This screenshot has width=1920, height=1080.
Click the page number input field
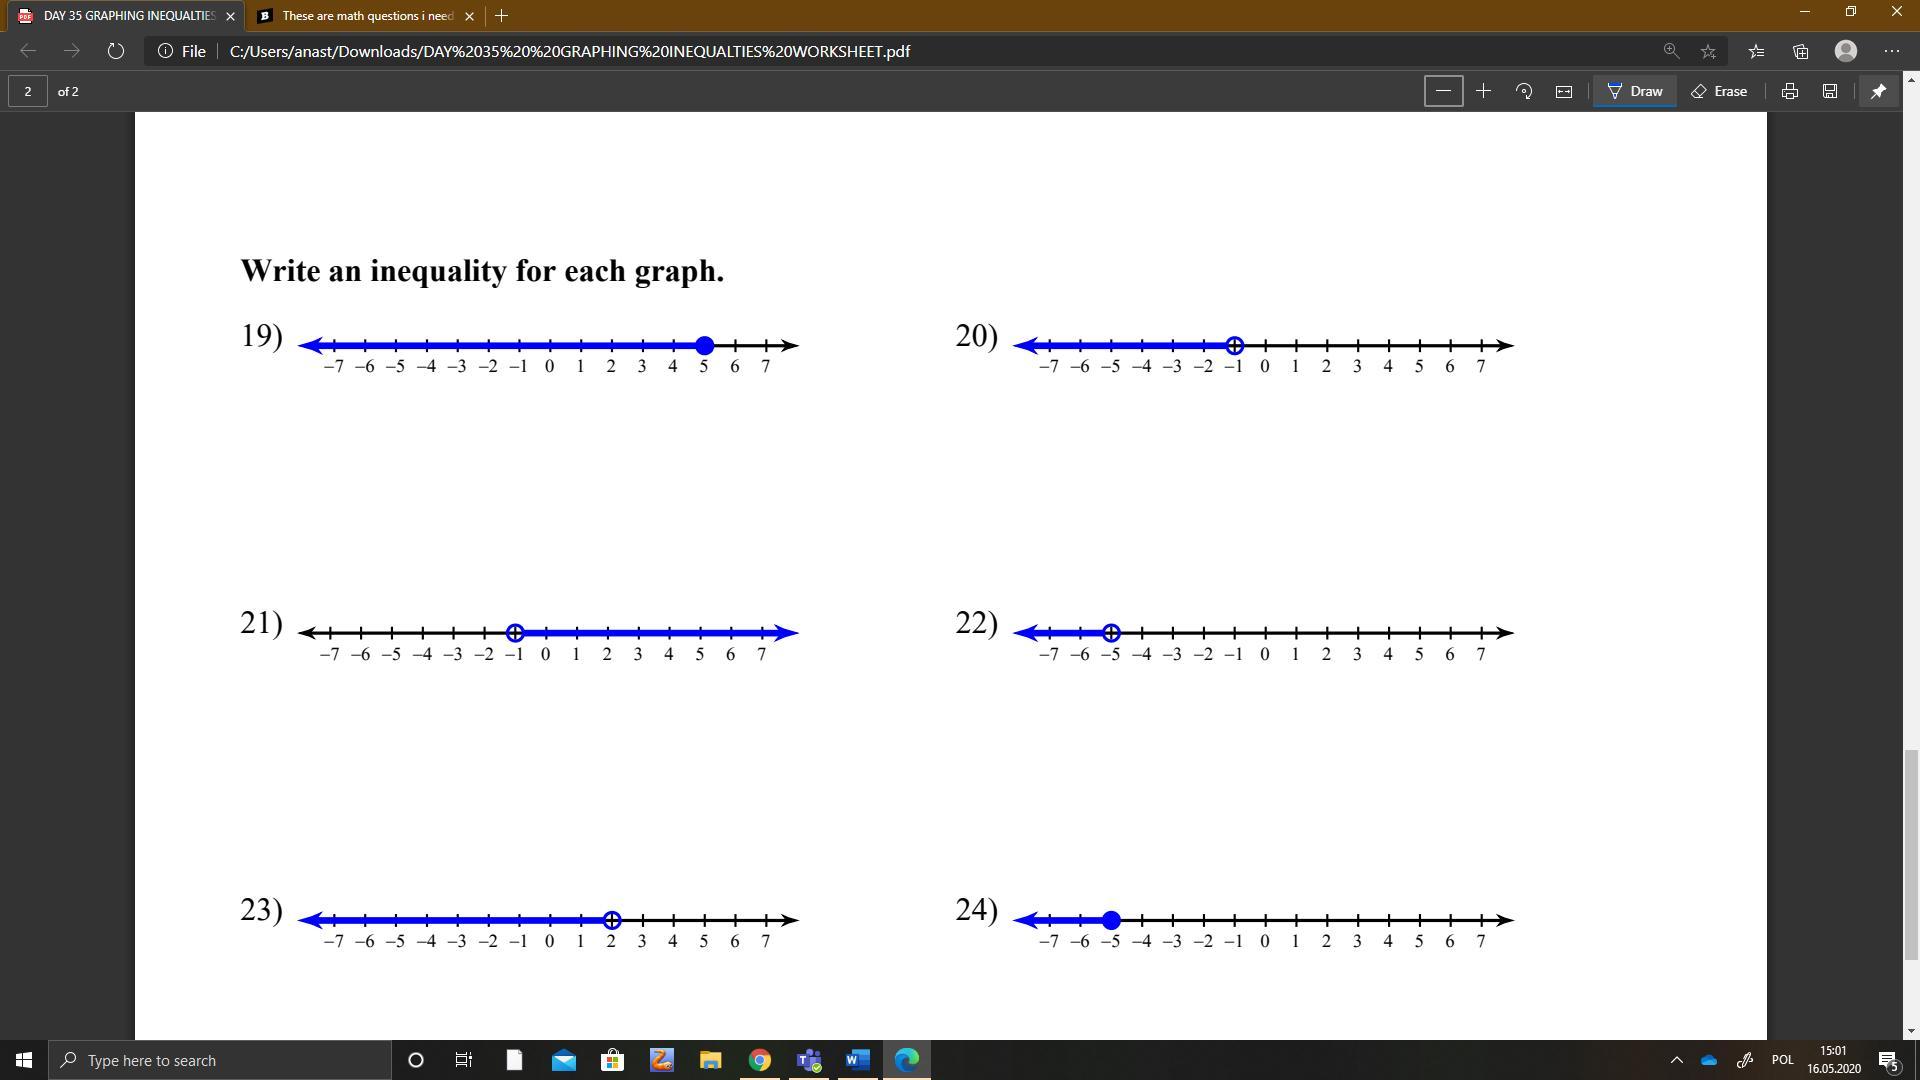(28, 91)
